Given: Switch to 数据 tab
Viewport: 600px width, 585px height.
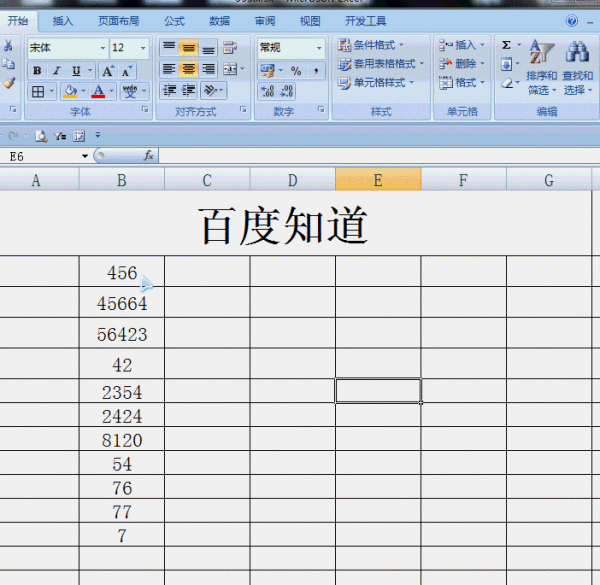Looking at the screenshot, I should tap(220, 21).
